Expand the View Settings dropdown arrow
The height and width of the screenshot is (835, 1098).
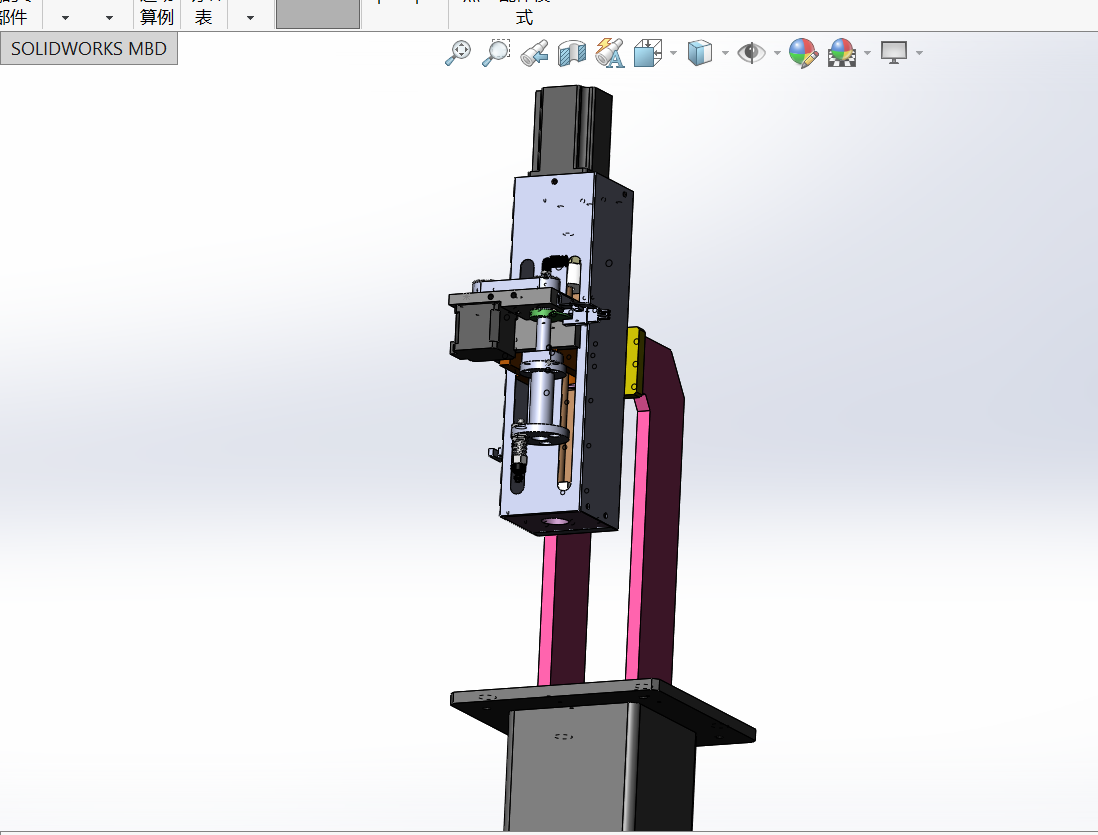[919, 53]
